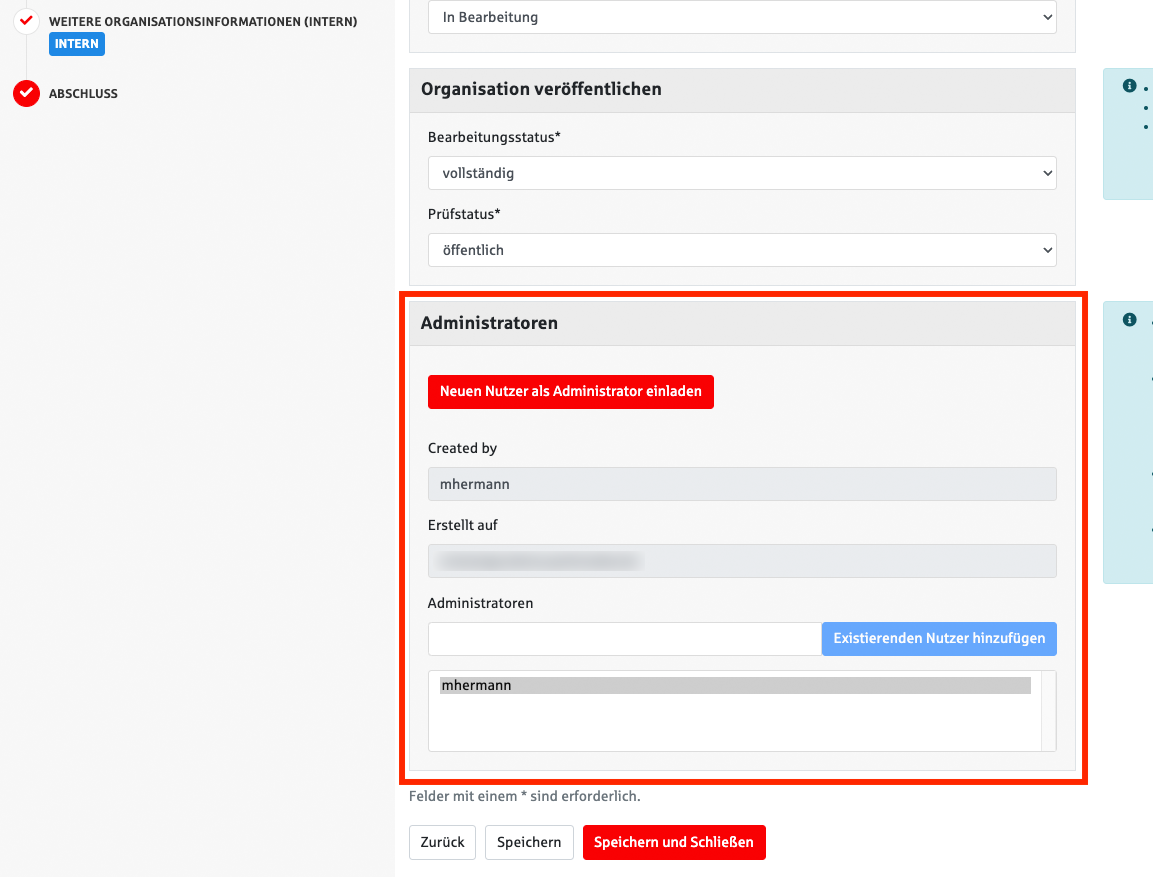Image resolution: width=1153 pixels, height=877 pixels.
Task: Expand the Bearbeitungsstatus dropdown showing vollständig
Action: [x=742, y=173]
